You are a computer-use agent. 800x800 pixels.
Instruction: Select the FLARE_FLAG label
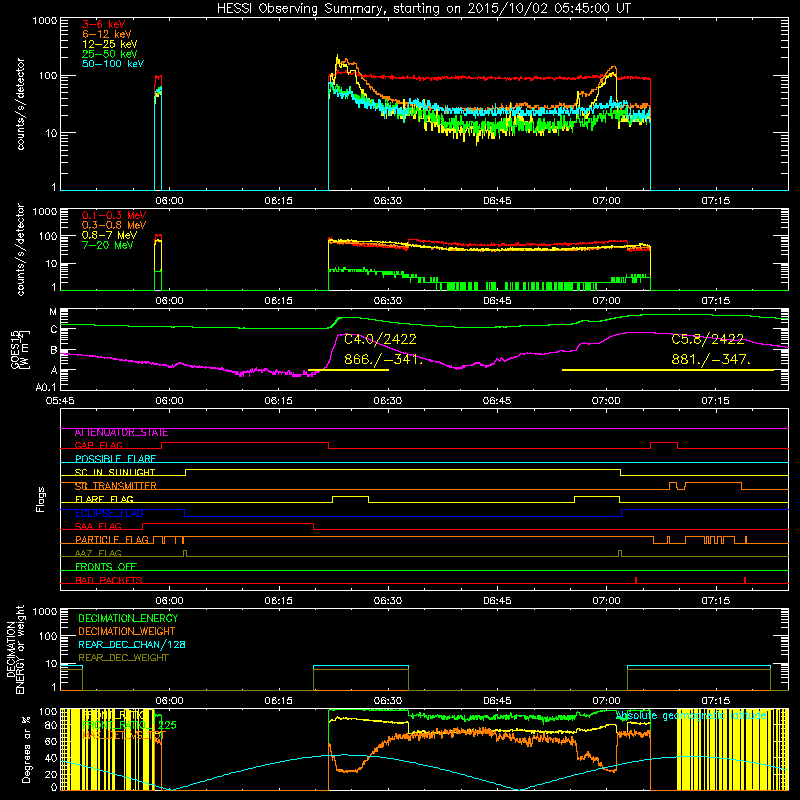pos(104,499)
